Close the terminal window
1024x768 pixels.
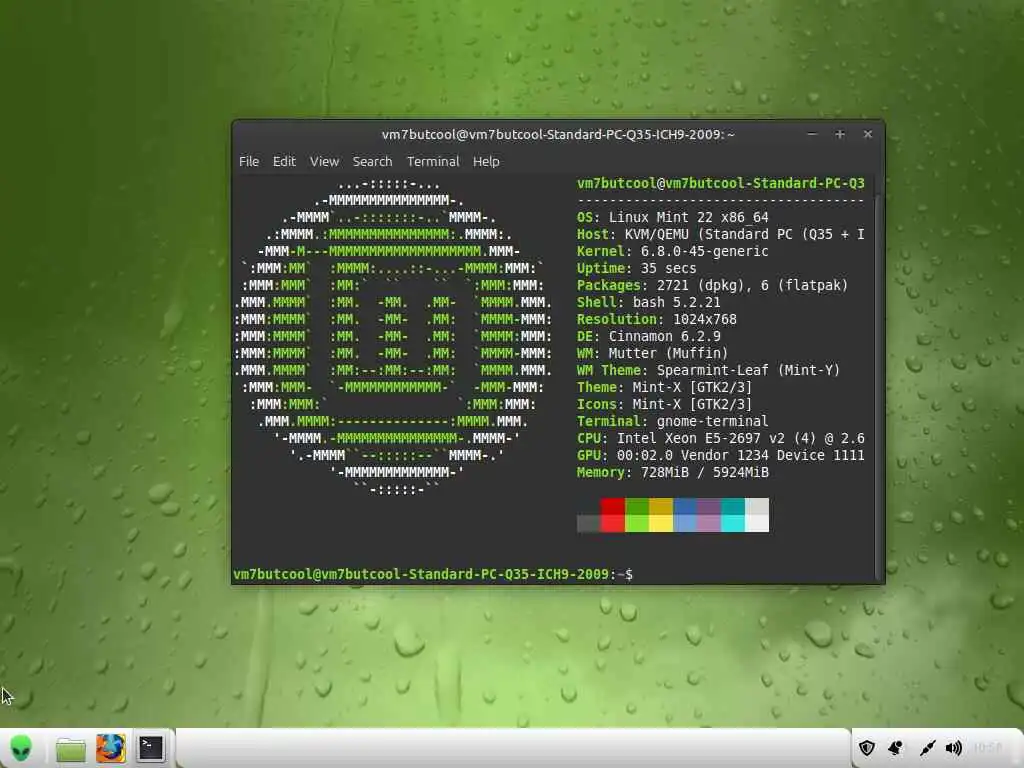click(x=868, y=134)
